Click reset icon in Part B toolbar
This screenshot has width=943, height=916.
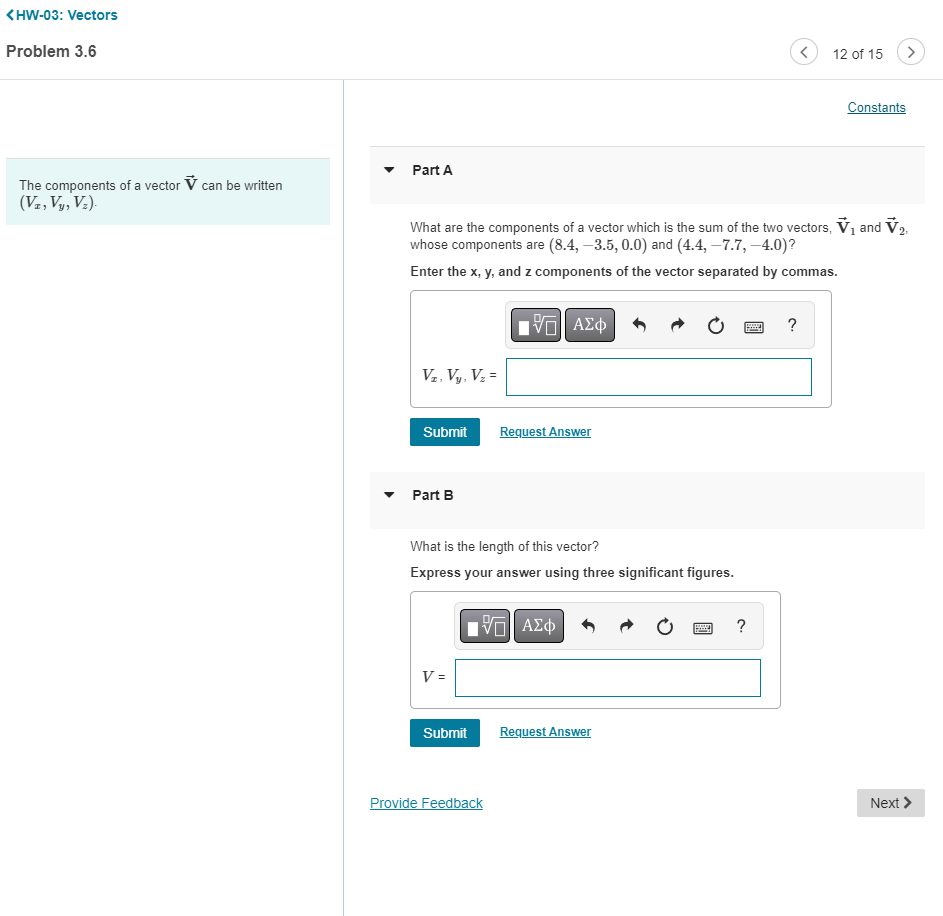click(665, 626)
